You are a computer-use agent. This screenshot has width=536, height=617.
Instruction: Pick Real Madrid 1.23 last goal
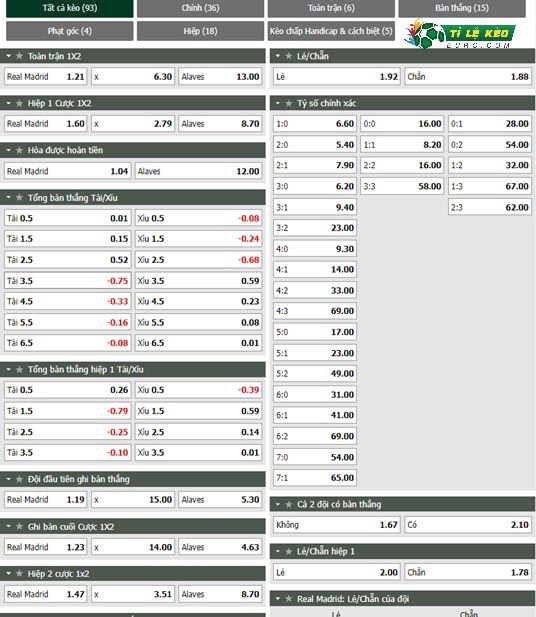coord(46,547)
